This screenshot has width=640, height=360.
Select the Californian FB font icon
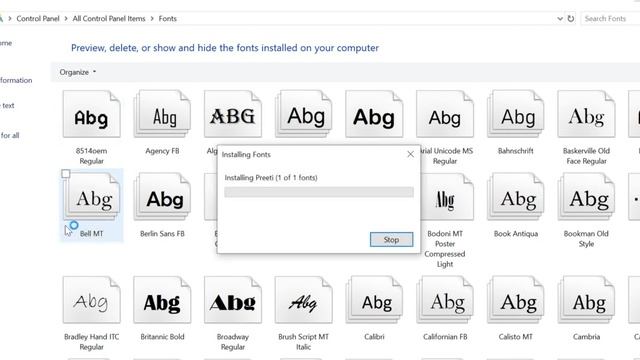(445, 300)
